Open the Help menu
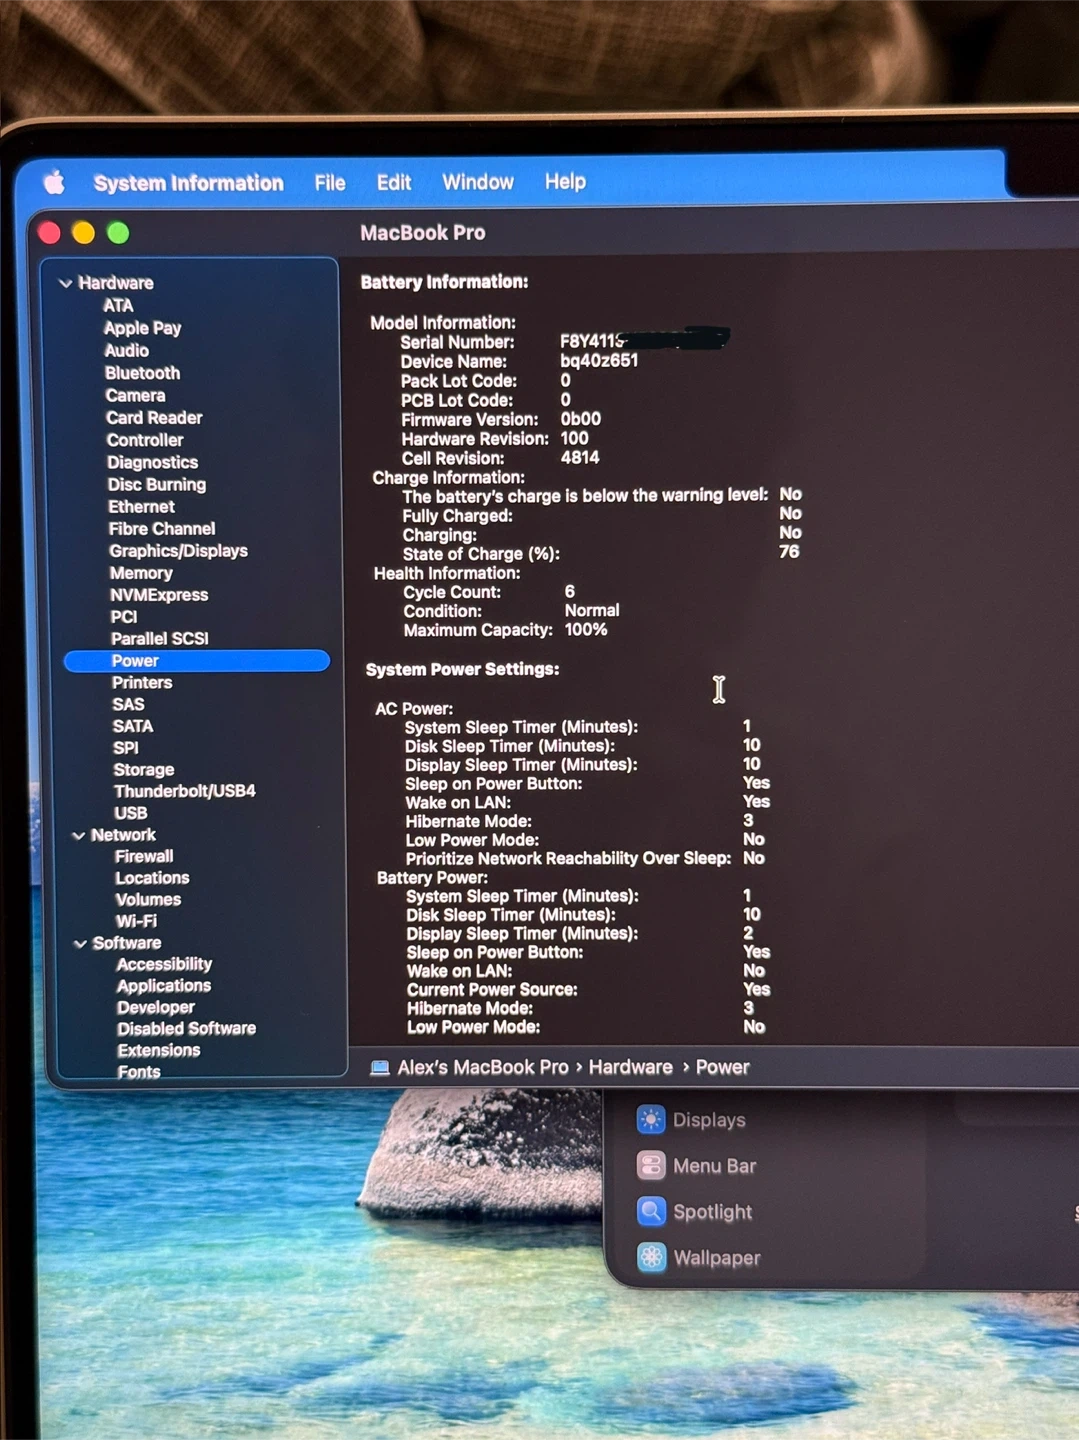Screen dimensions: 1079x1440 click(x=565, y=182)
